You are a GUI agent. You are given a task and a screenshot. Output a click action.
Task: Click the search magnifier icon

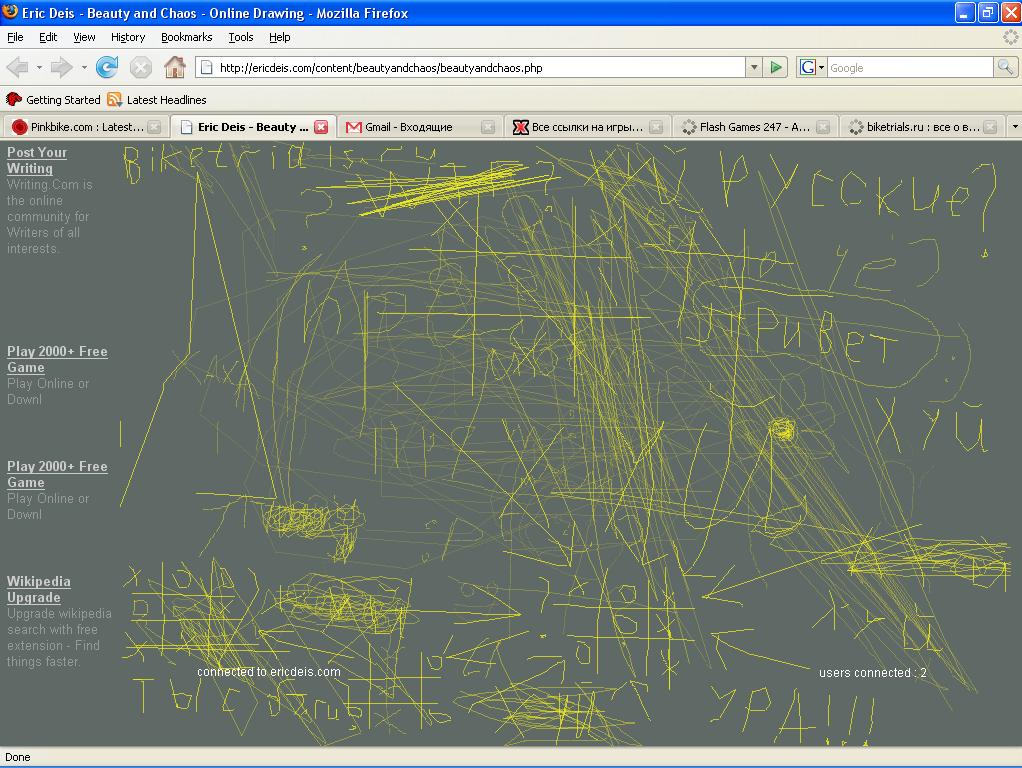pos(1005,67)
